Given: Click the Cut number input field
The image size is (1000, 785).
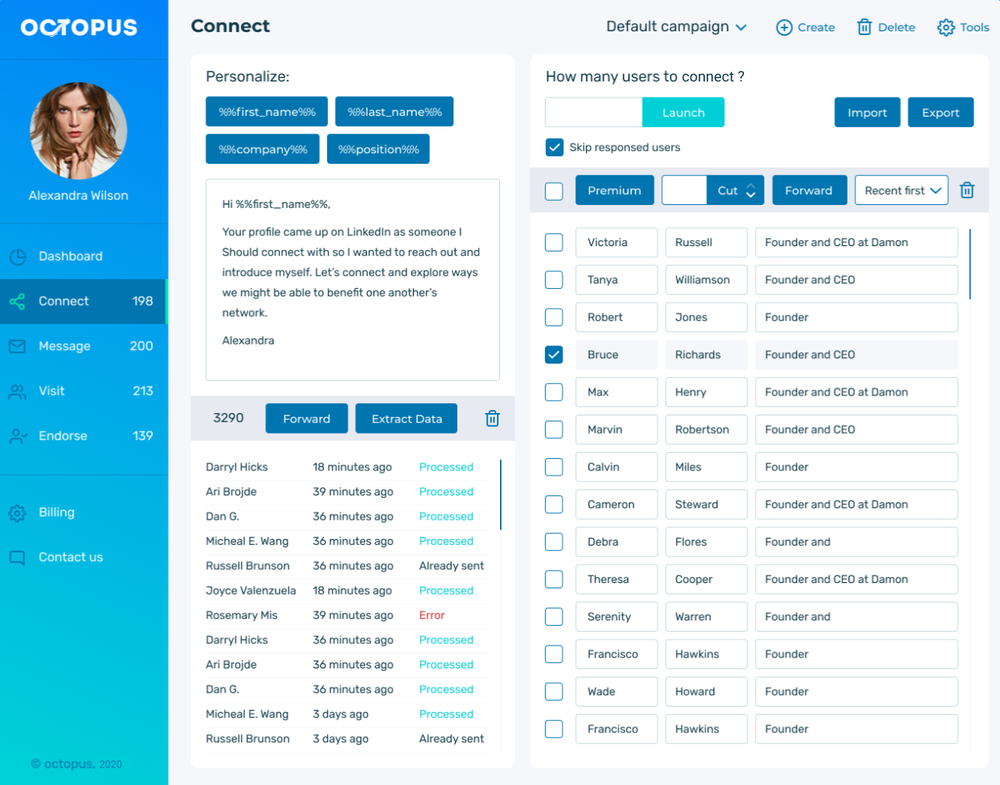Looking at the screenshot, I should [x=684, y=190].
